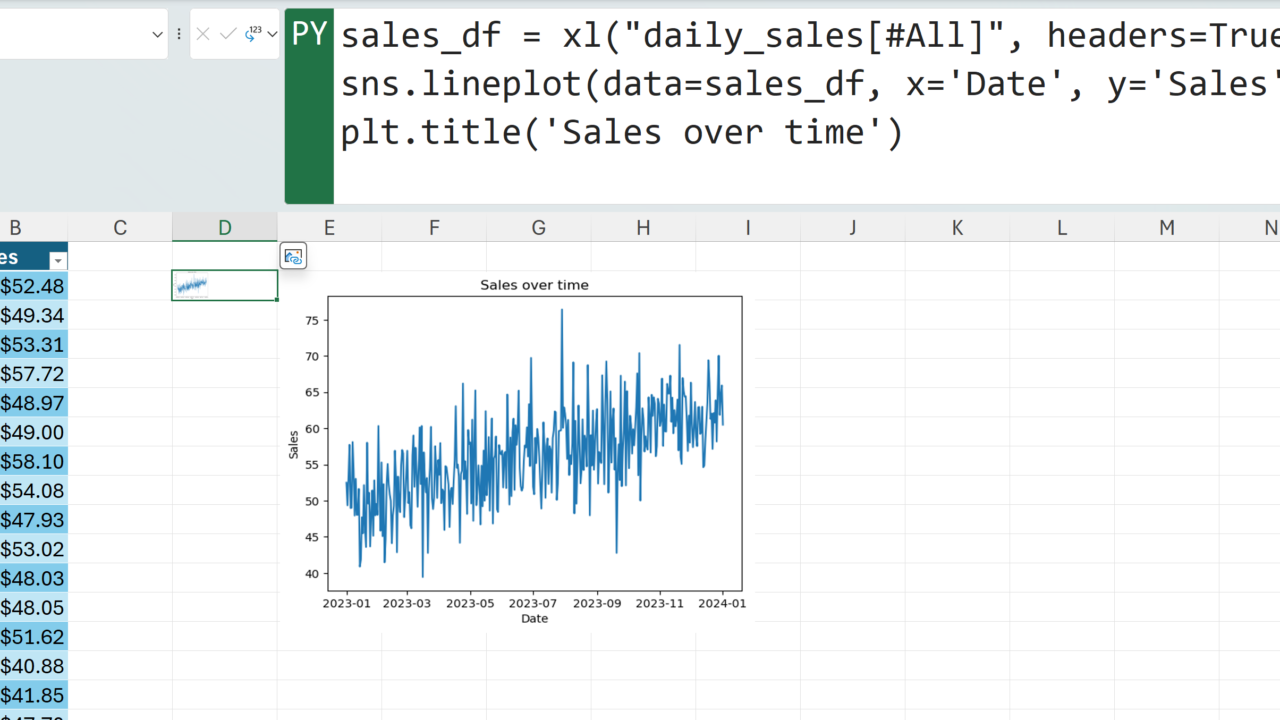Select the cell showing $41.85

tap(33, 695)
